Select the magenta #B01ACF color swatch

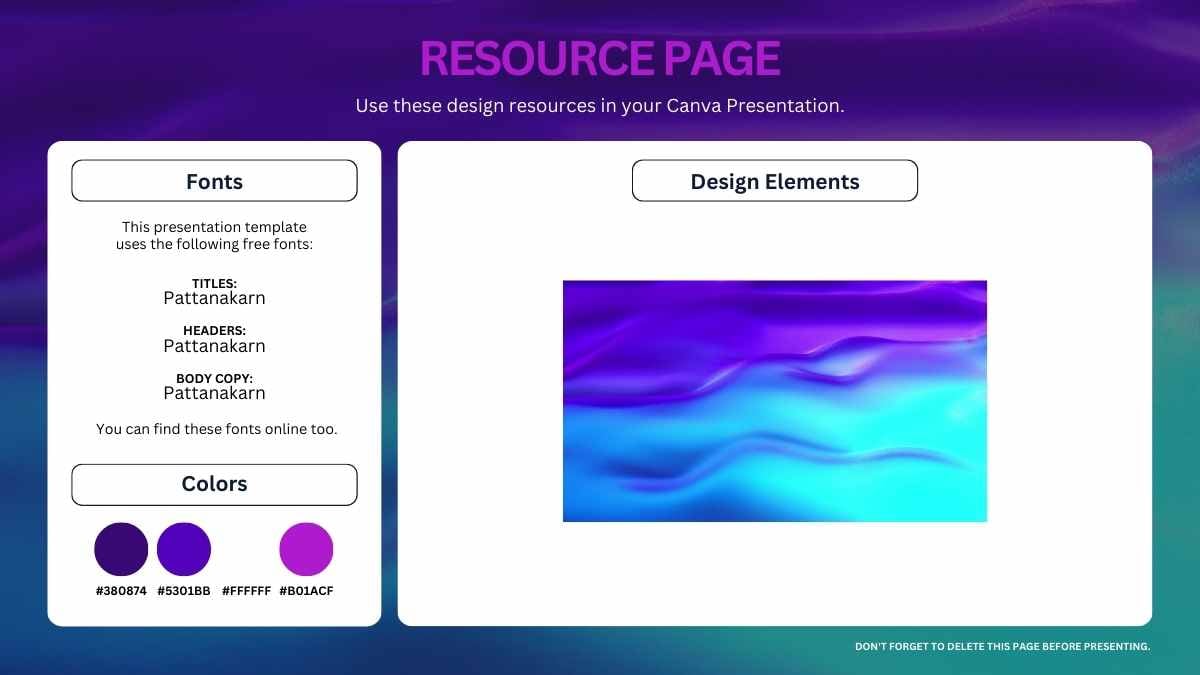306,549
